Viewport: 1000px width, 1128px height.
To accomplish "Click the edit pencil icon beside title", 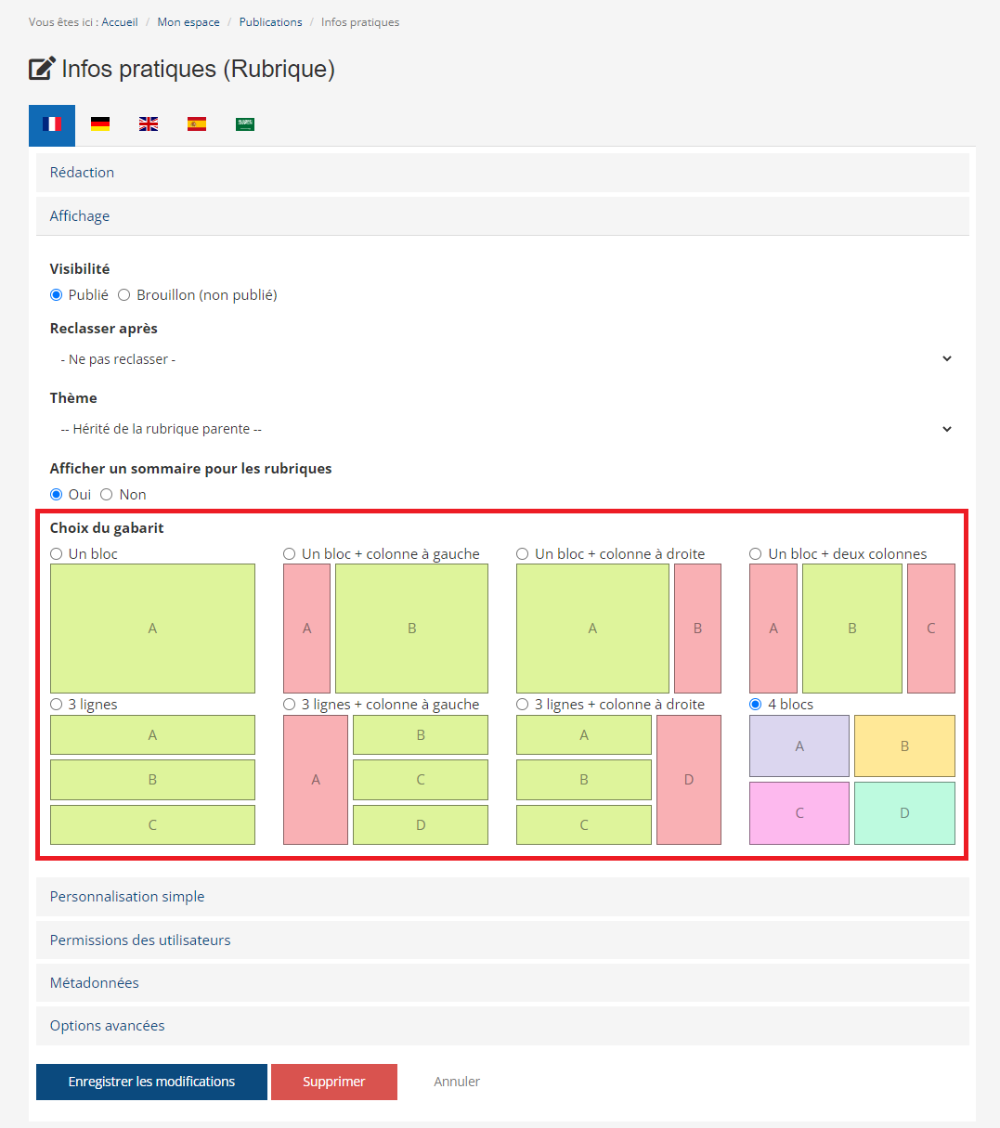I will (x=42, y=69).
